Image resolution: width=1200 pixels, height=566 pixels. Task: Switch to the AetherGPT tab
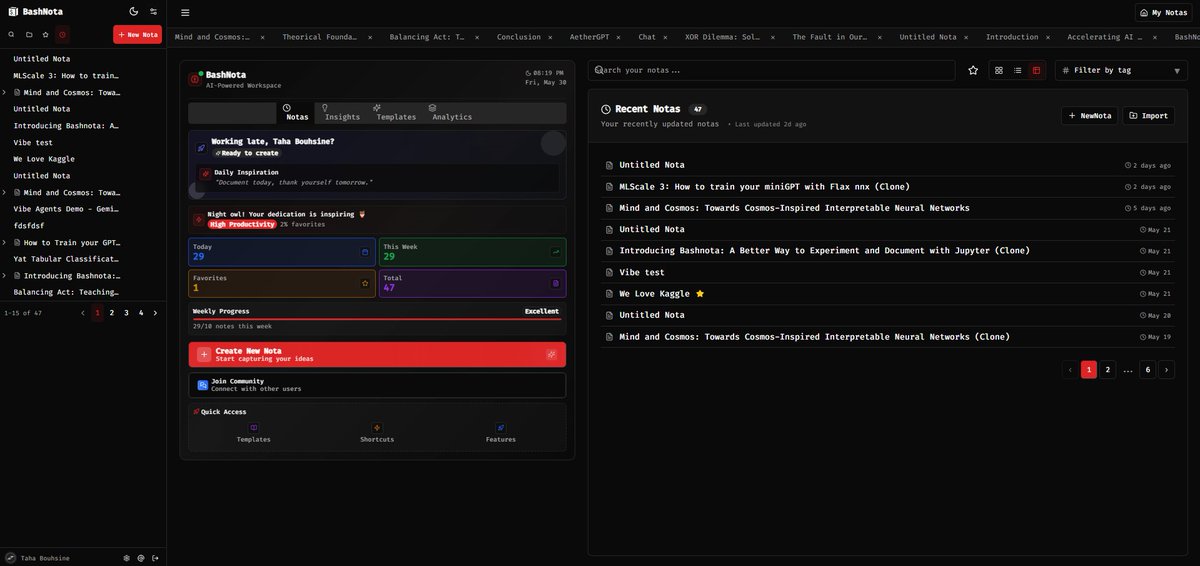588,37
